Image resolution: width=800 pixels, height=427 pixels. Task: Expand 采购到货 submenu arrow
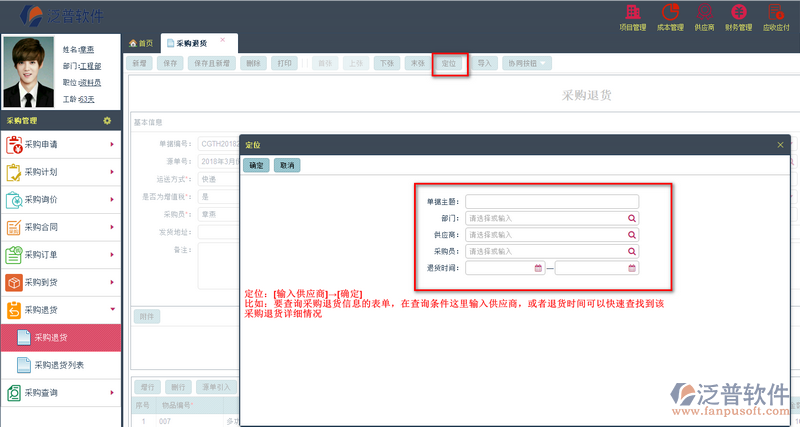click(x=112, y=282)
